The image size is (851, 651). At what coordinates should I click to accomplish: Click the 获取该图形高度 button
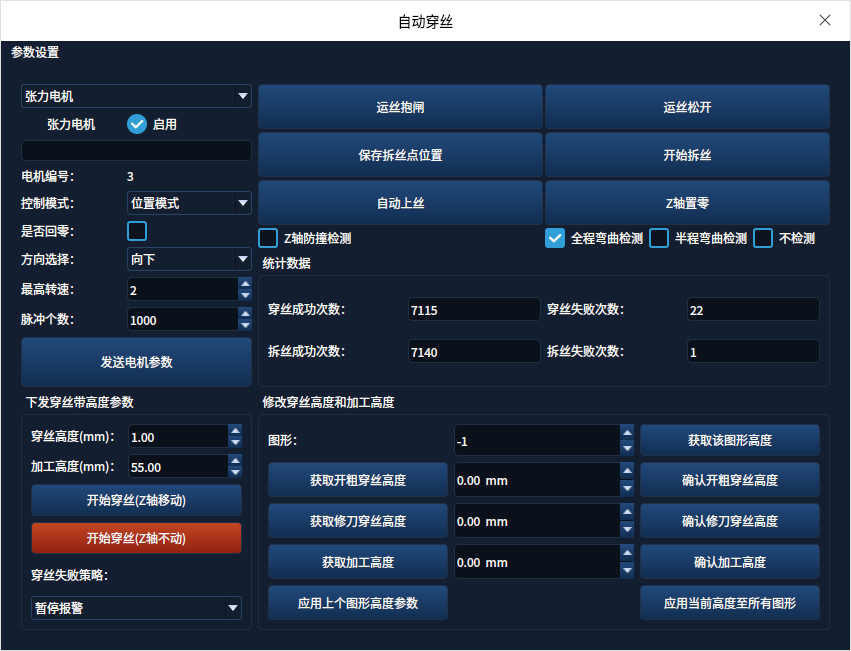[730, 440]
